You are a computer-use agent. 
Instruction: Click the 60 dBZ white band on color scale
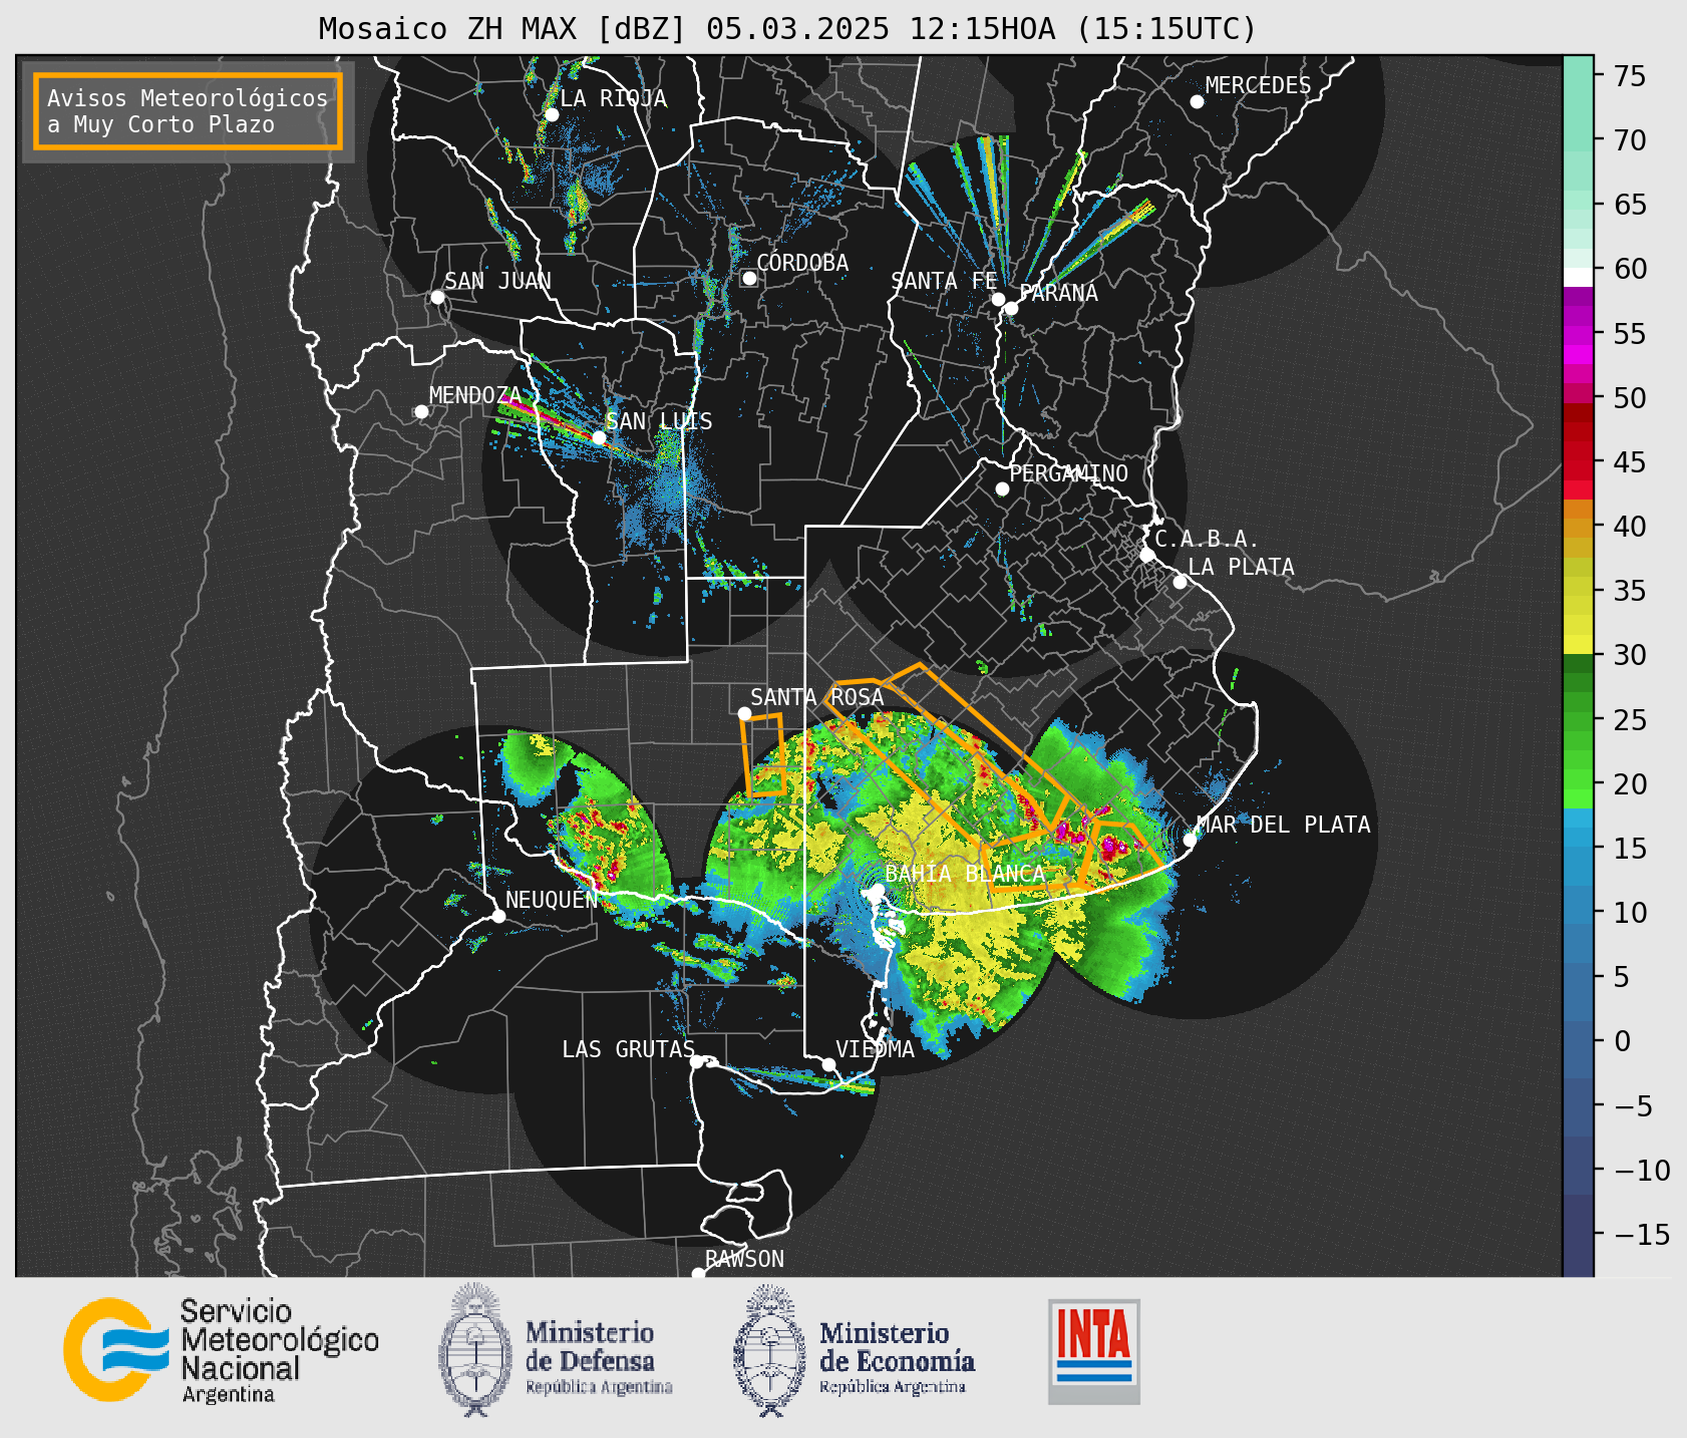pyautogui.click(x=1578, y=277)
